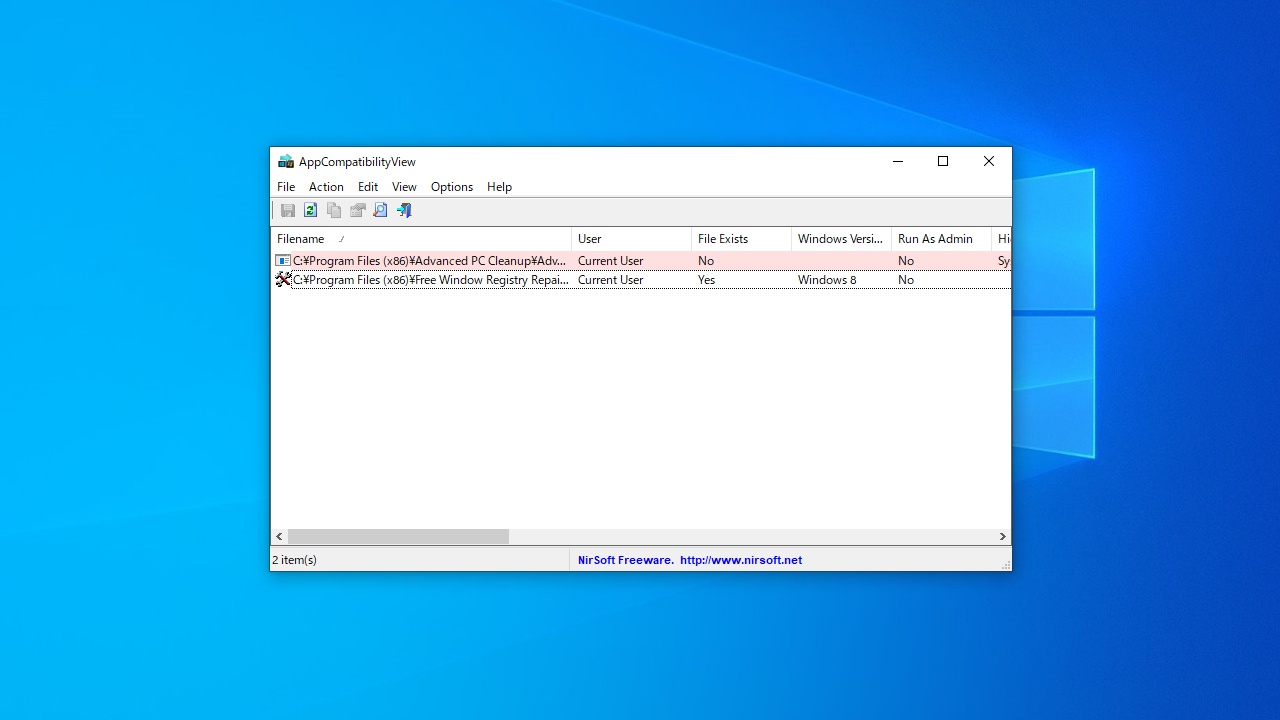Click Run As Admin 'No' in Registry Repair row
Image resolution: width=1280 pixels, height=720 pixels.
click(906, 280)
